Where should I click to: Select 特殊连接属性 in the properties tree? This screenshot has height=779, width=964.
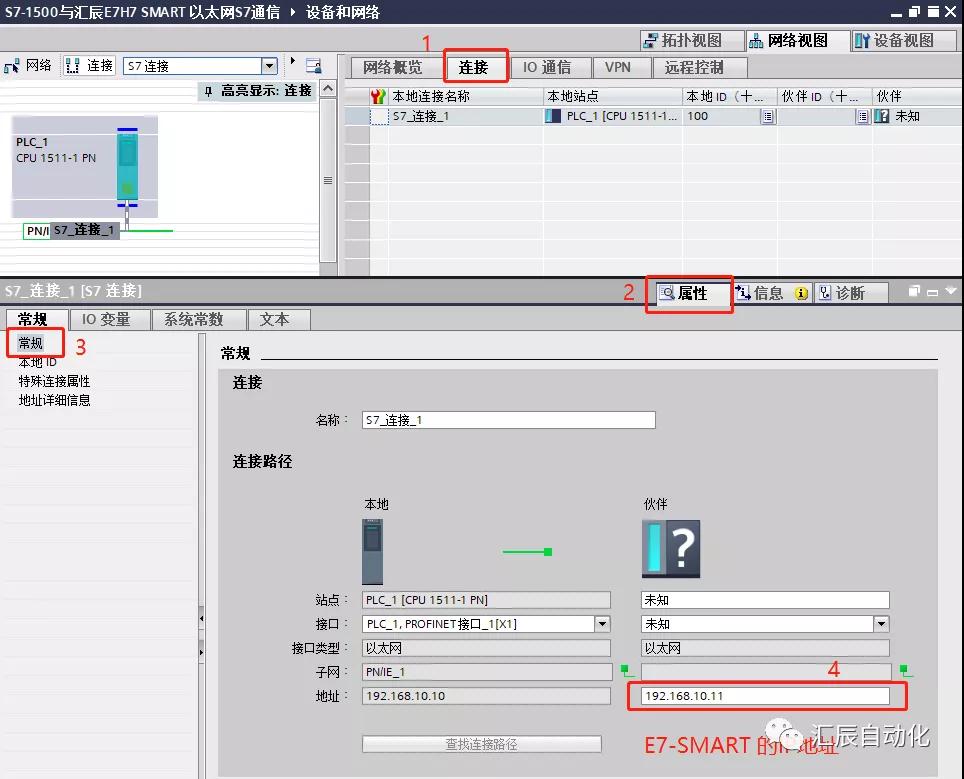[54, 381]
